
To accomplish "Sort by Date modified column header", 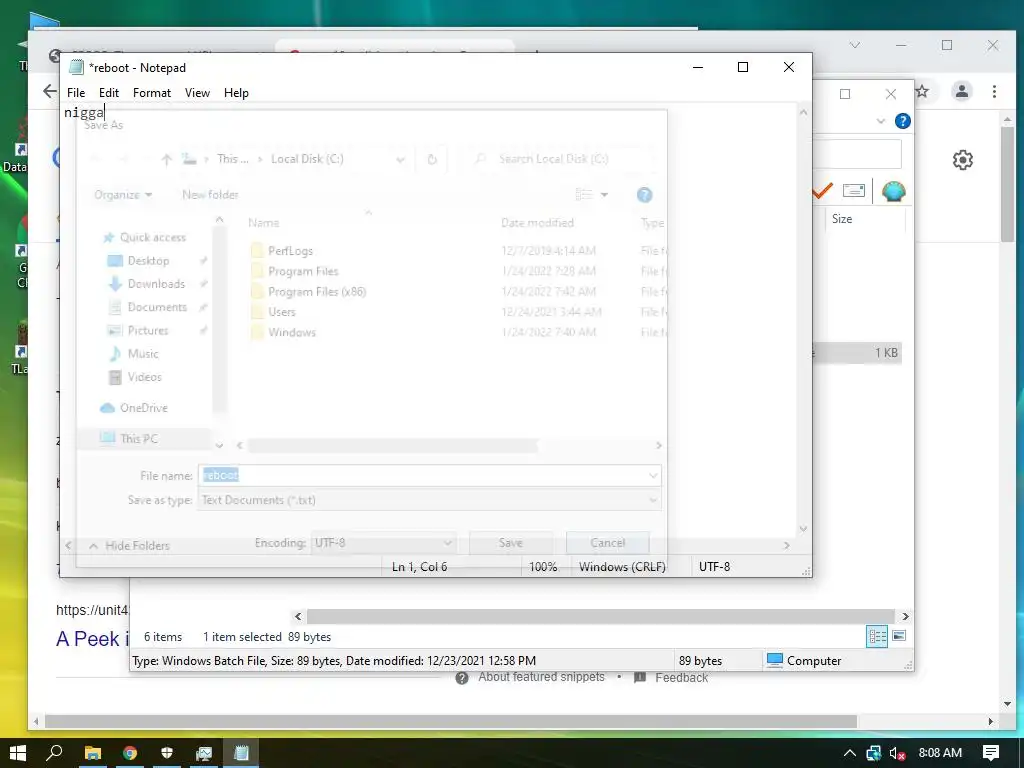I will pos(537,223).
